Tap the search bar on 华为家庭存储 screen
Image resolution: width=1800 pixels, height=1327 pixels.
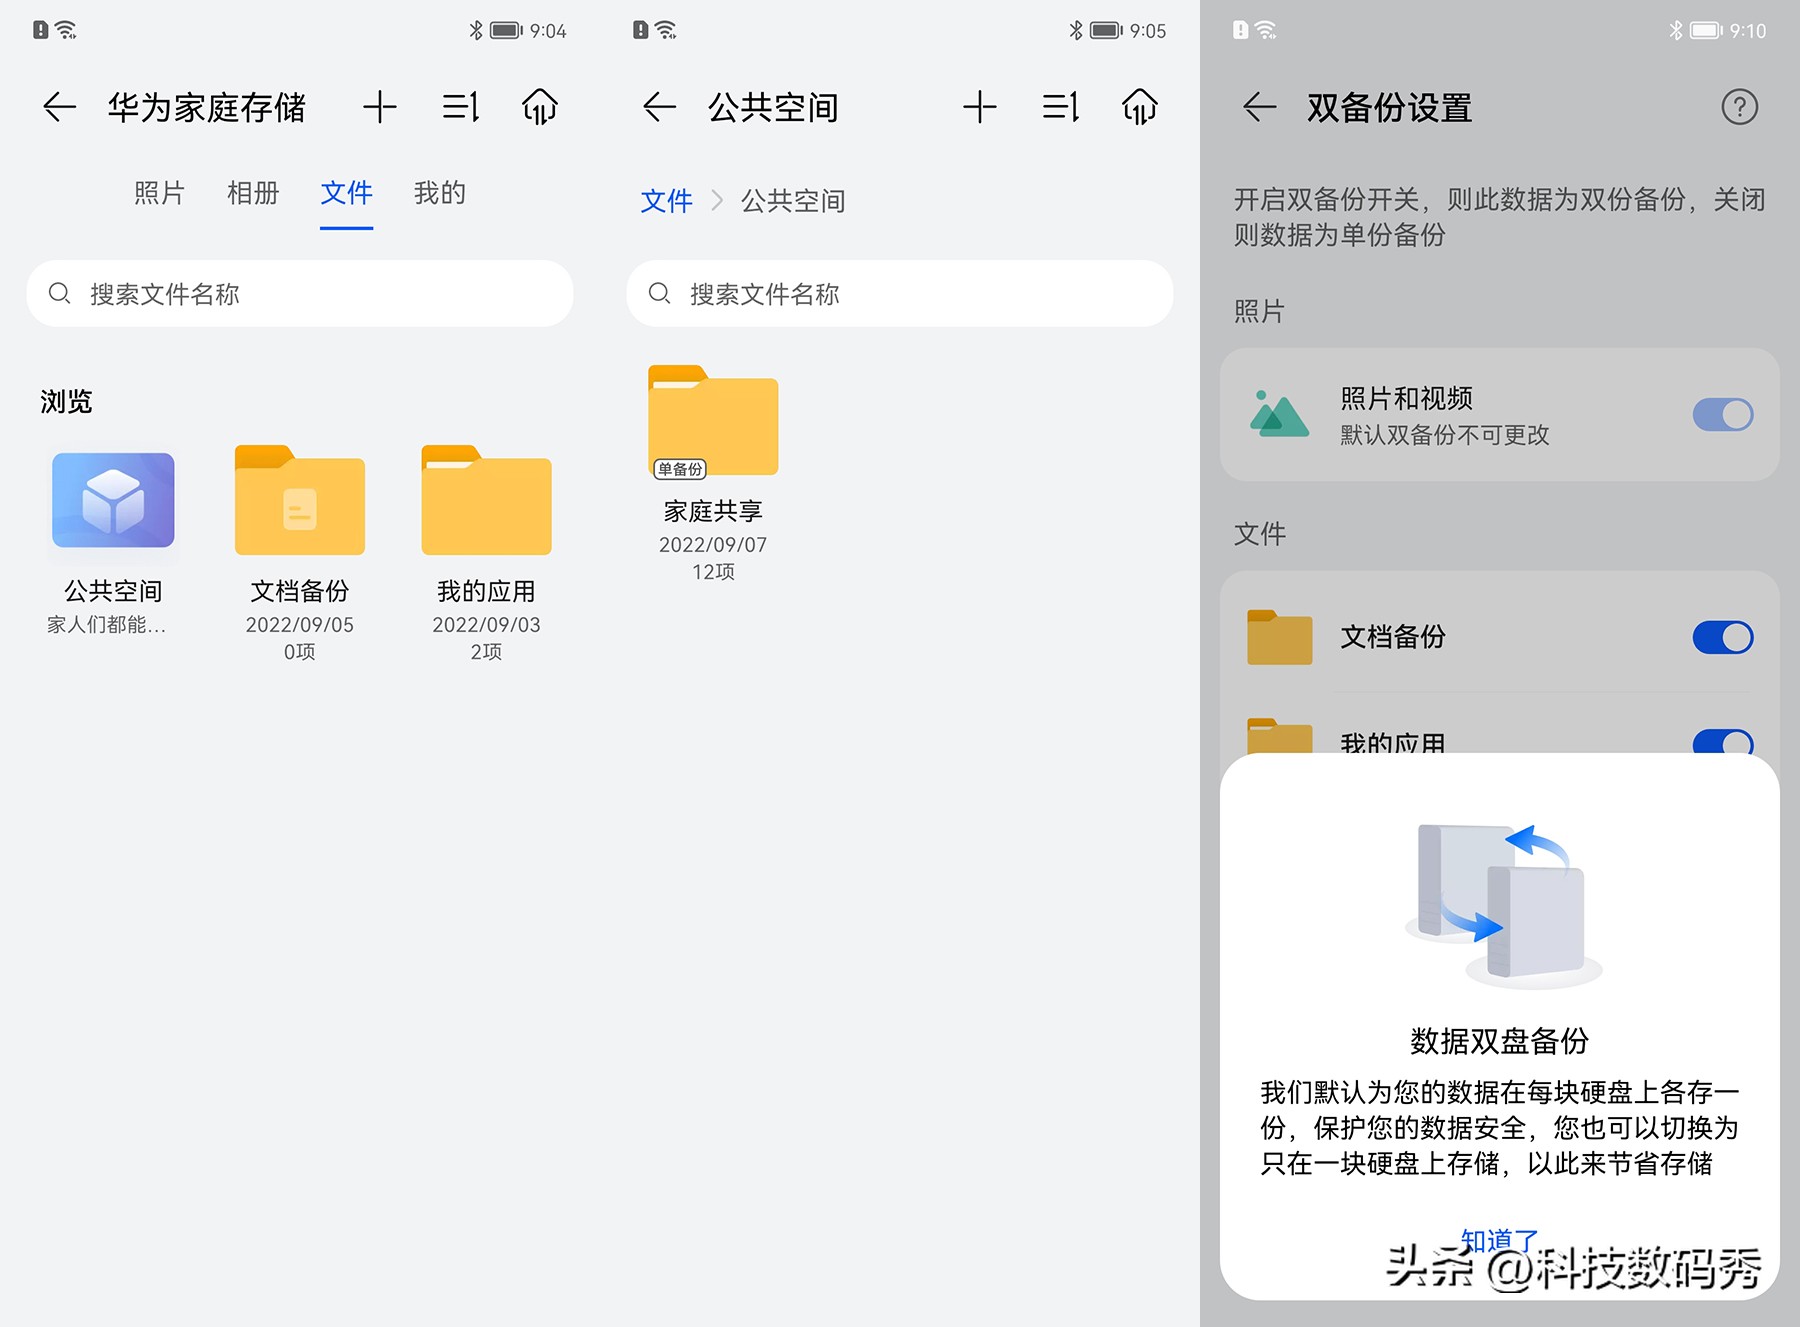(x=299, y=293)
